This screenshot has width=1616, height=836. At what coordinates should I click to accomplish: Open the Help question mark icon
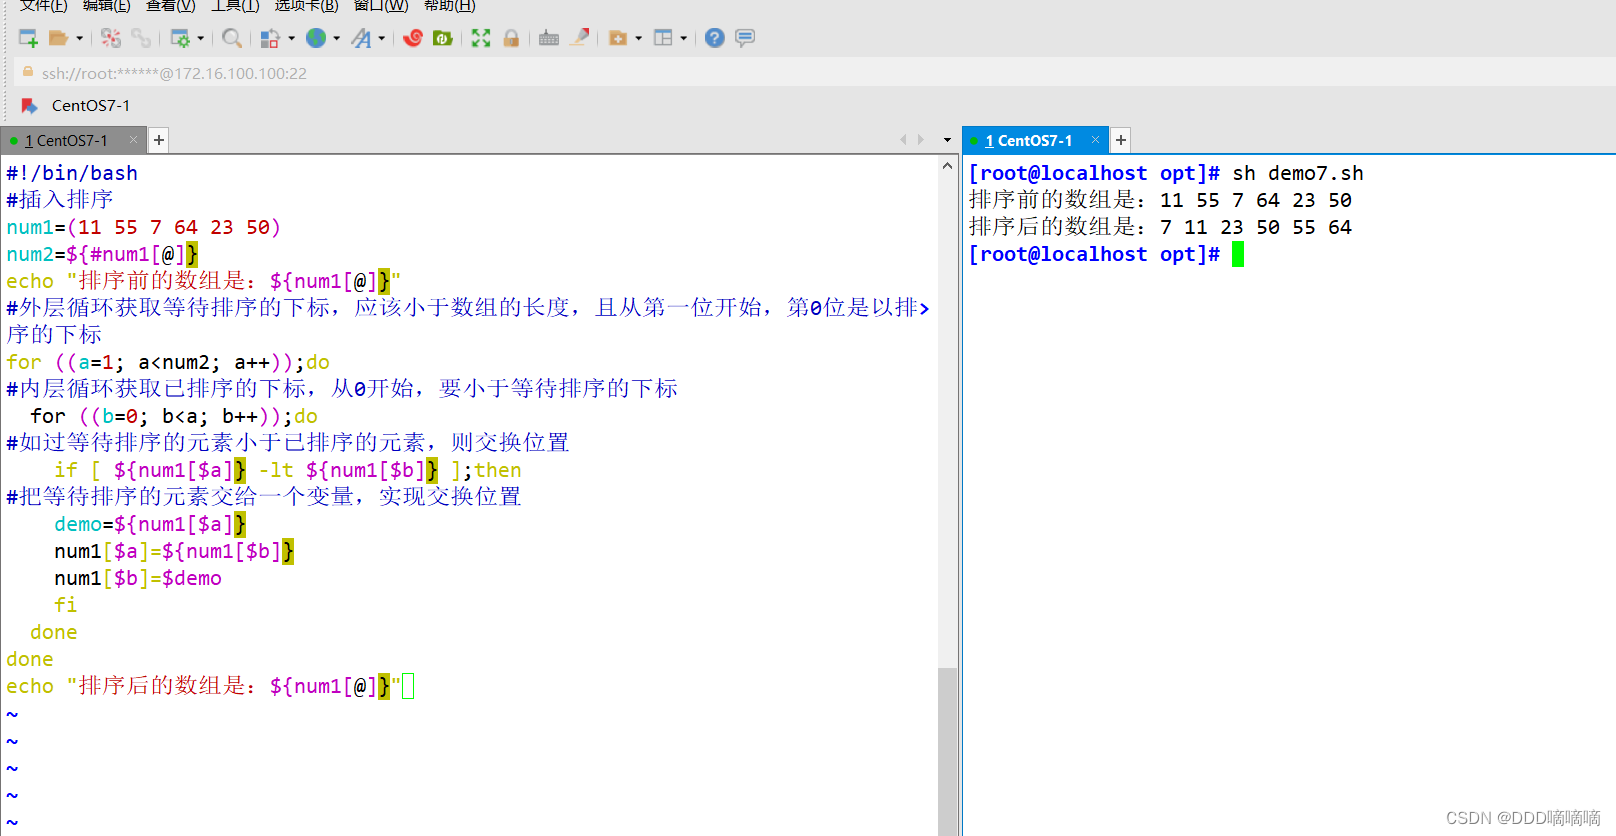click(x=715, y=38)
